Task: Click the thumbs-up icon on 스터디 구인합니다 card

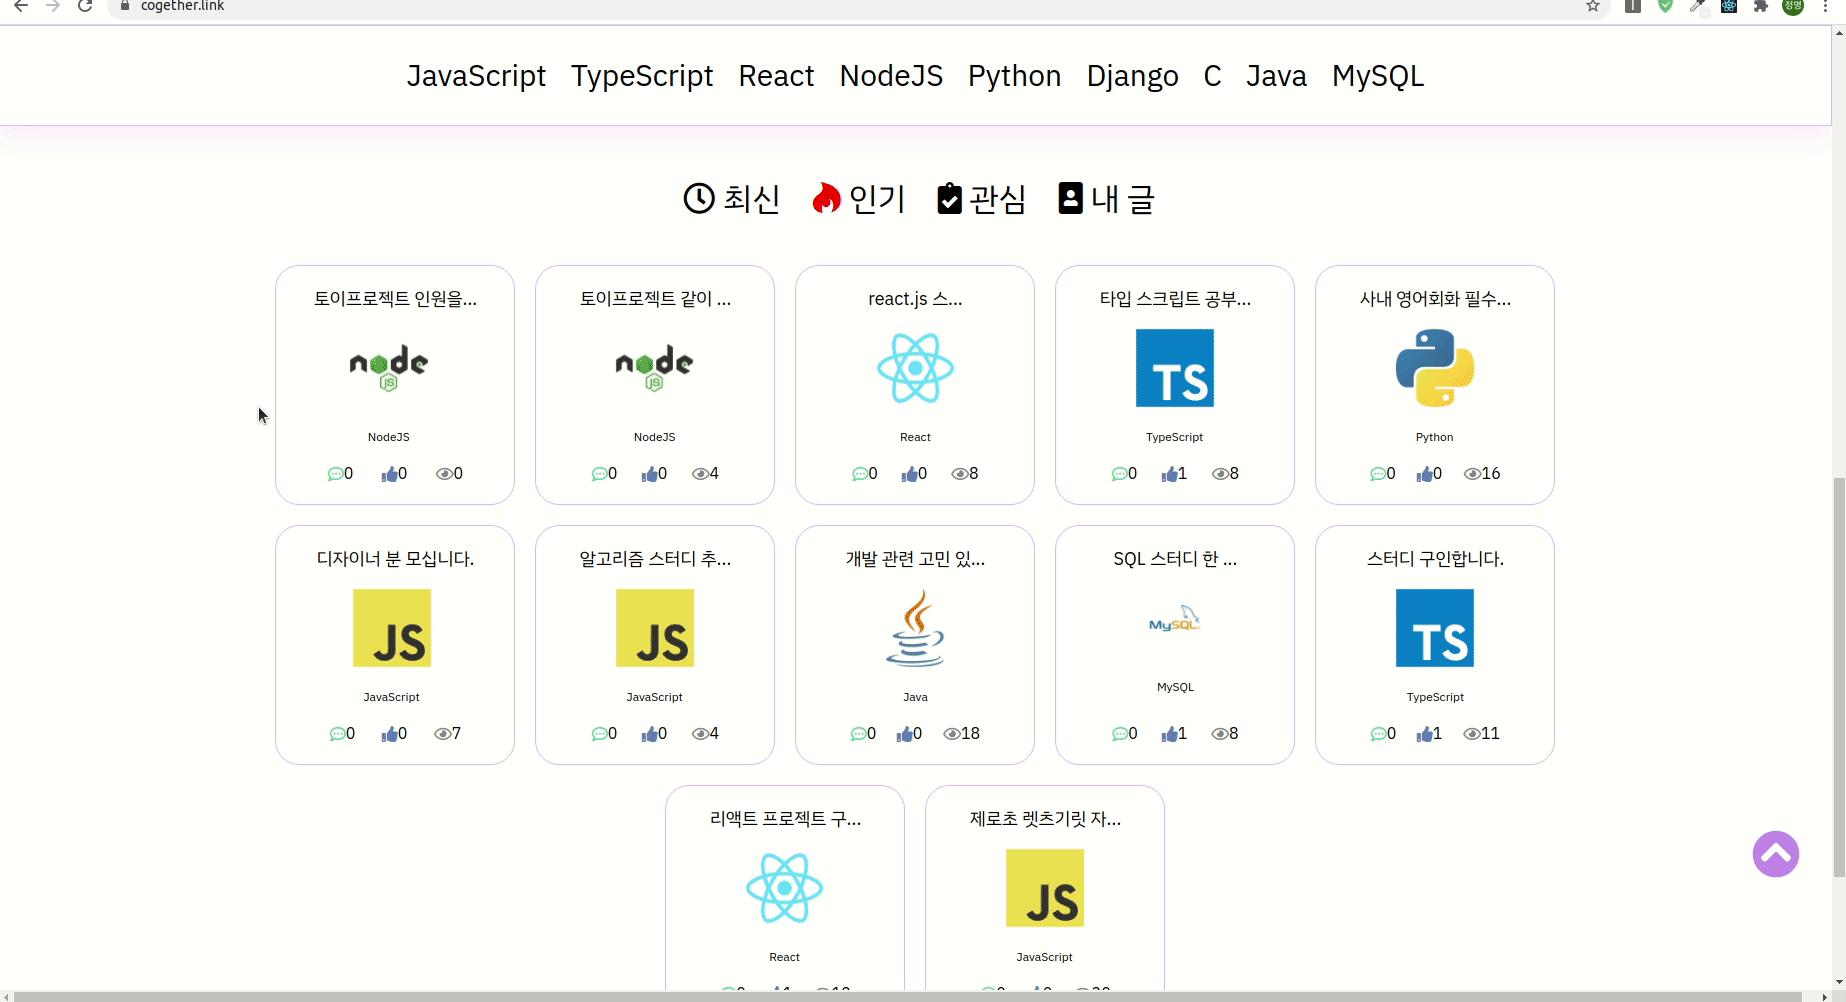Action: pyautogui.click(x=1424, y=734)
